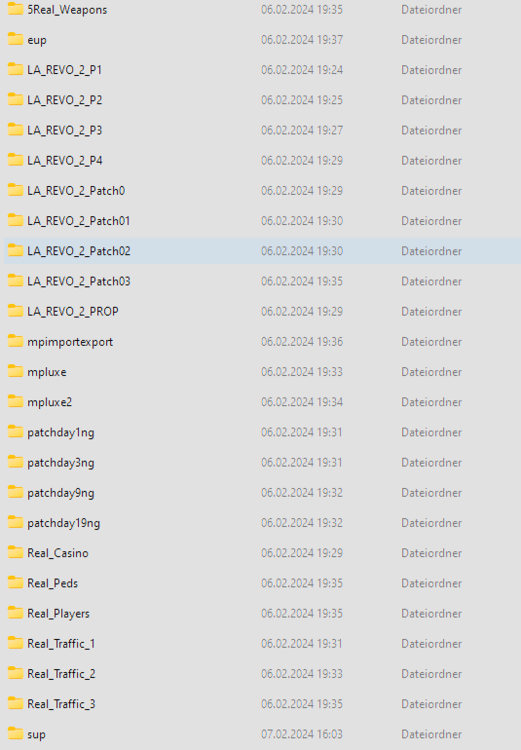This screenshot has height=750, width=521.
Task: Select the LA_REVO_2_P2 folder name
Action: point(65,100)
